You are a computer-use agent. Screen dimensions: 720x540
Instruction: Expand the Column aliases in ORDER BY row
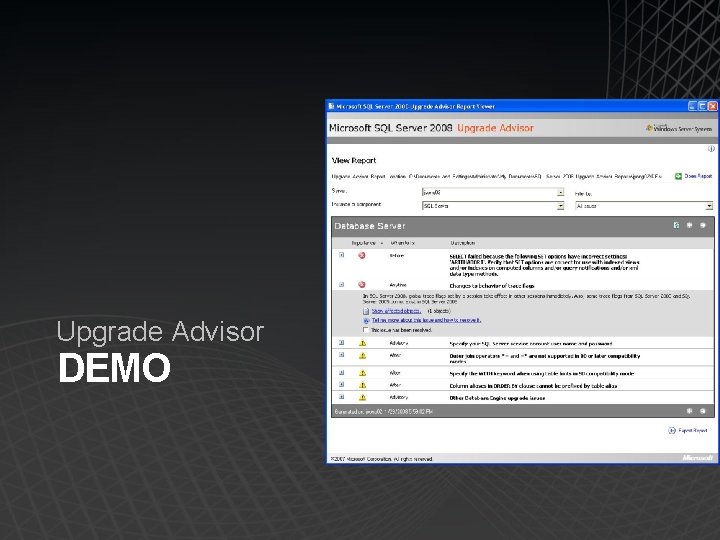(342, 385)
